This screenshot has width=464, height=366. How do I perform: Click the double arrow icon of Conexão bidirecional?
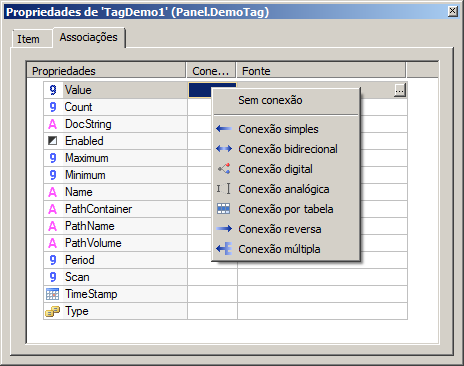coord(224,149)
